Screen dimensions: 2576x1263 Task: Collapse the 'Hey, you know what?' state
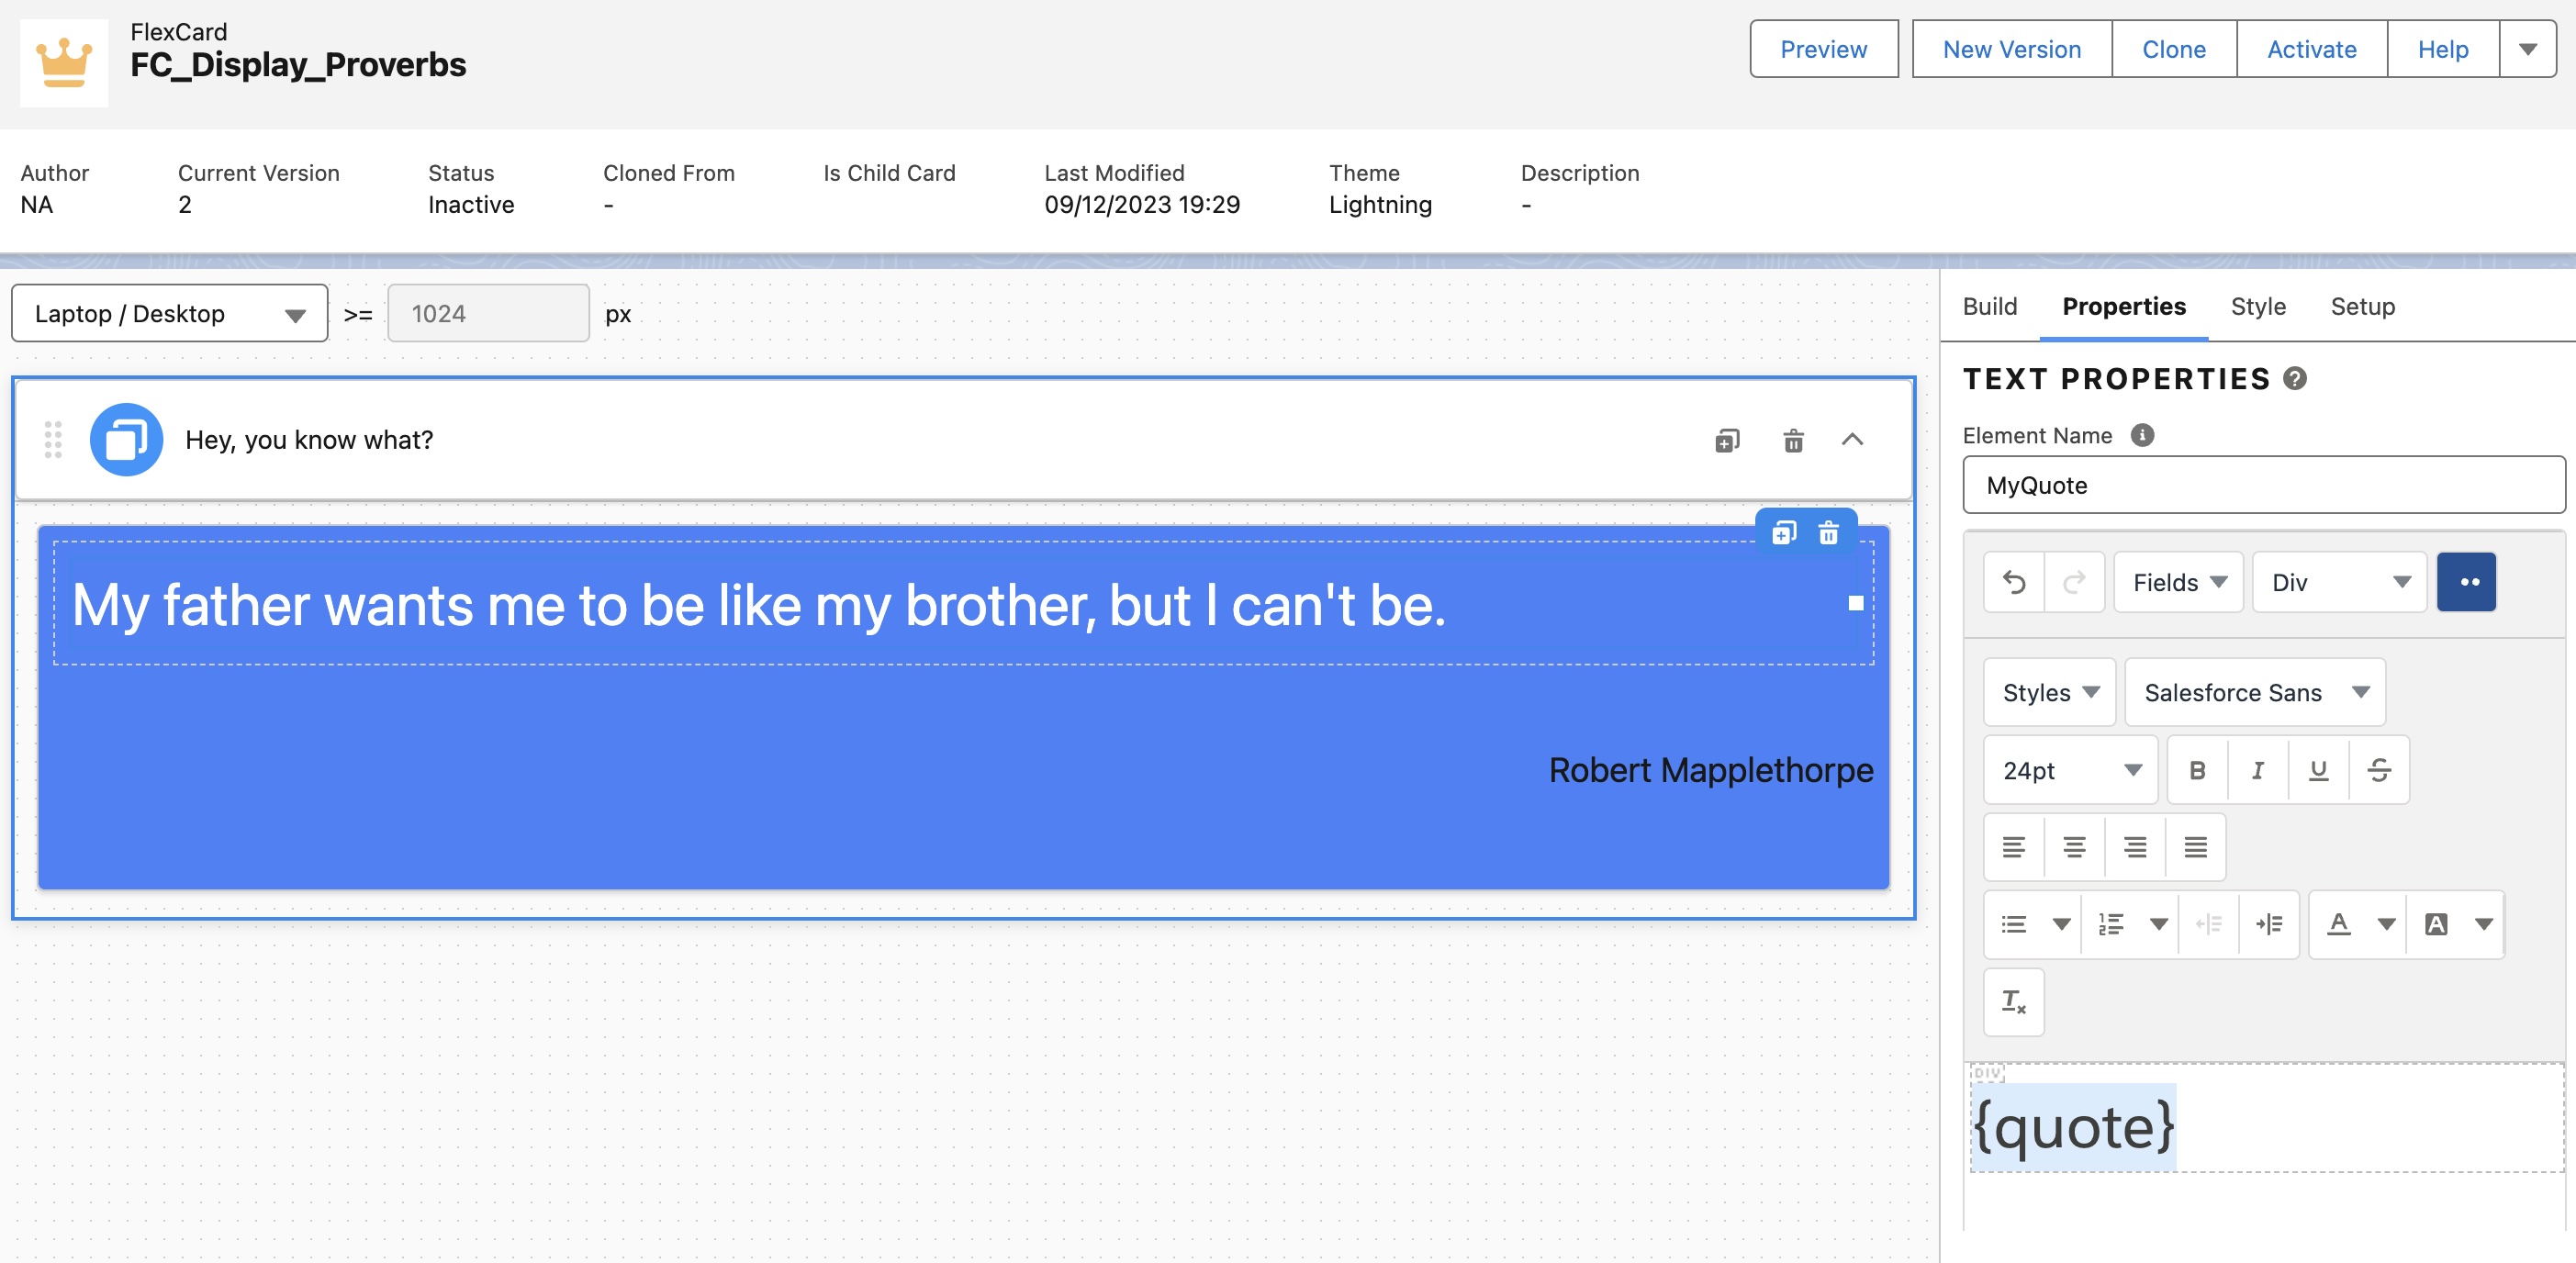1852,440
